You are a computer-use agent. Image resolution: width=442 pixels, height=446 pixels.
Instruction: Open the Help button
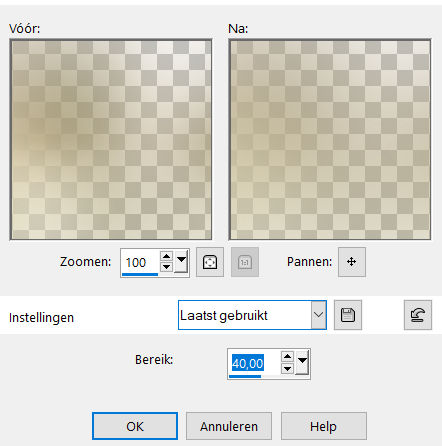[324, 426]
